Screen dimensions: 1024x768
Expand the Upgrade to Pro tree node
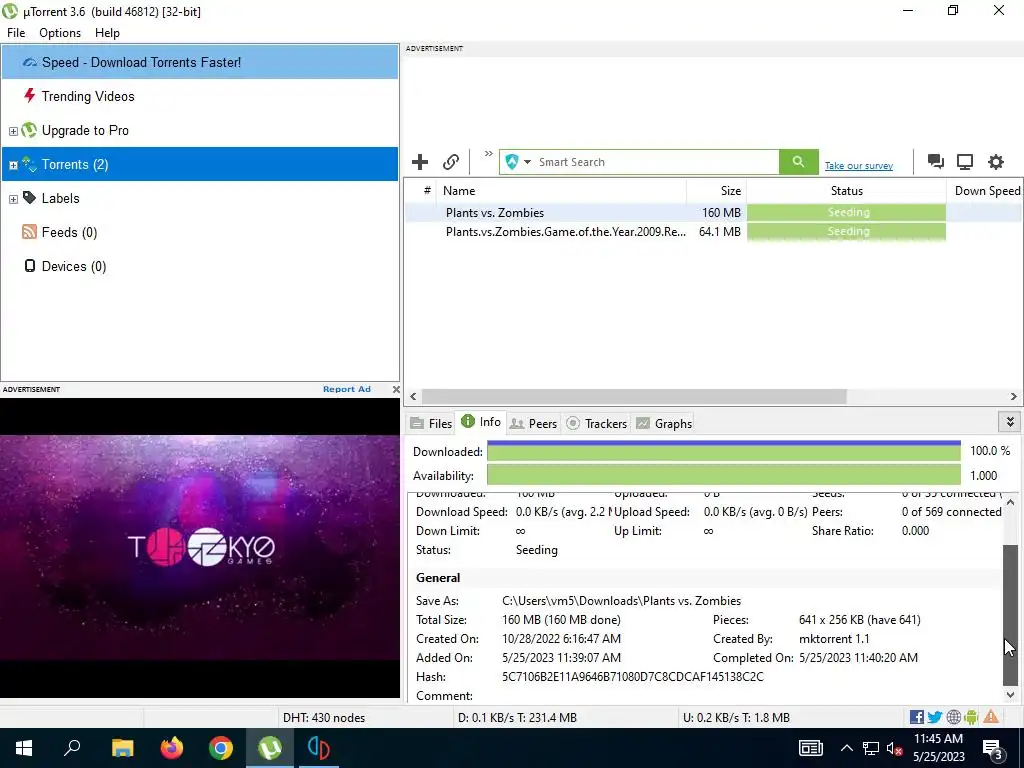coord(13,131)
